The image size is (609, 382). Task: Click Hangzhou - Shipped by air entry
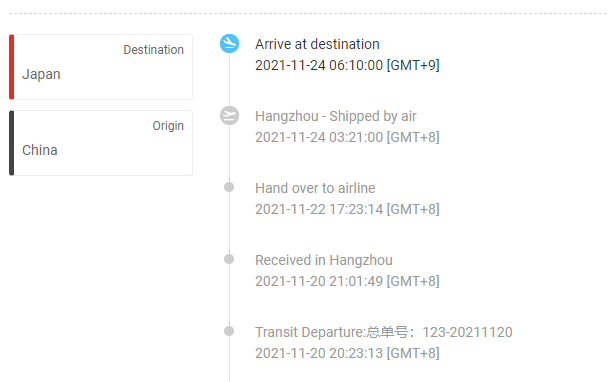(336, 116)
